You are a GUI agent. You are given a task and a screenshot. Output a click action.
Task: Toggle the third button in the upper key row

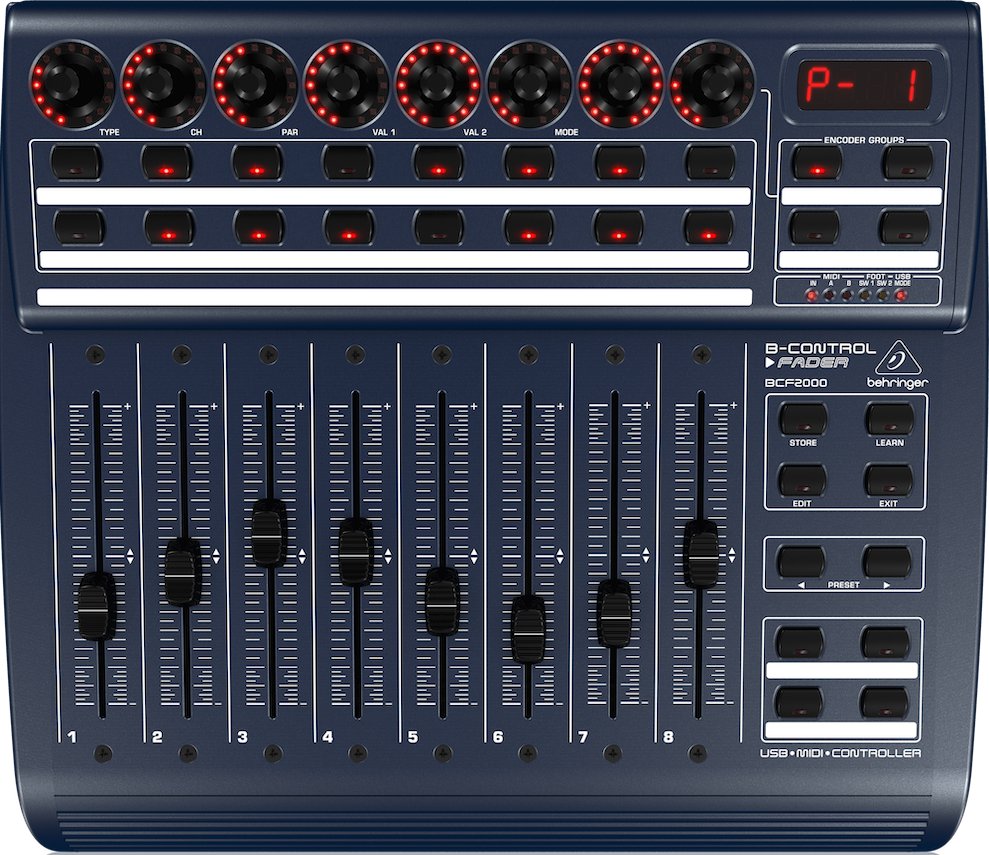coord(257,162)
